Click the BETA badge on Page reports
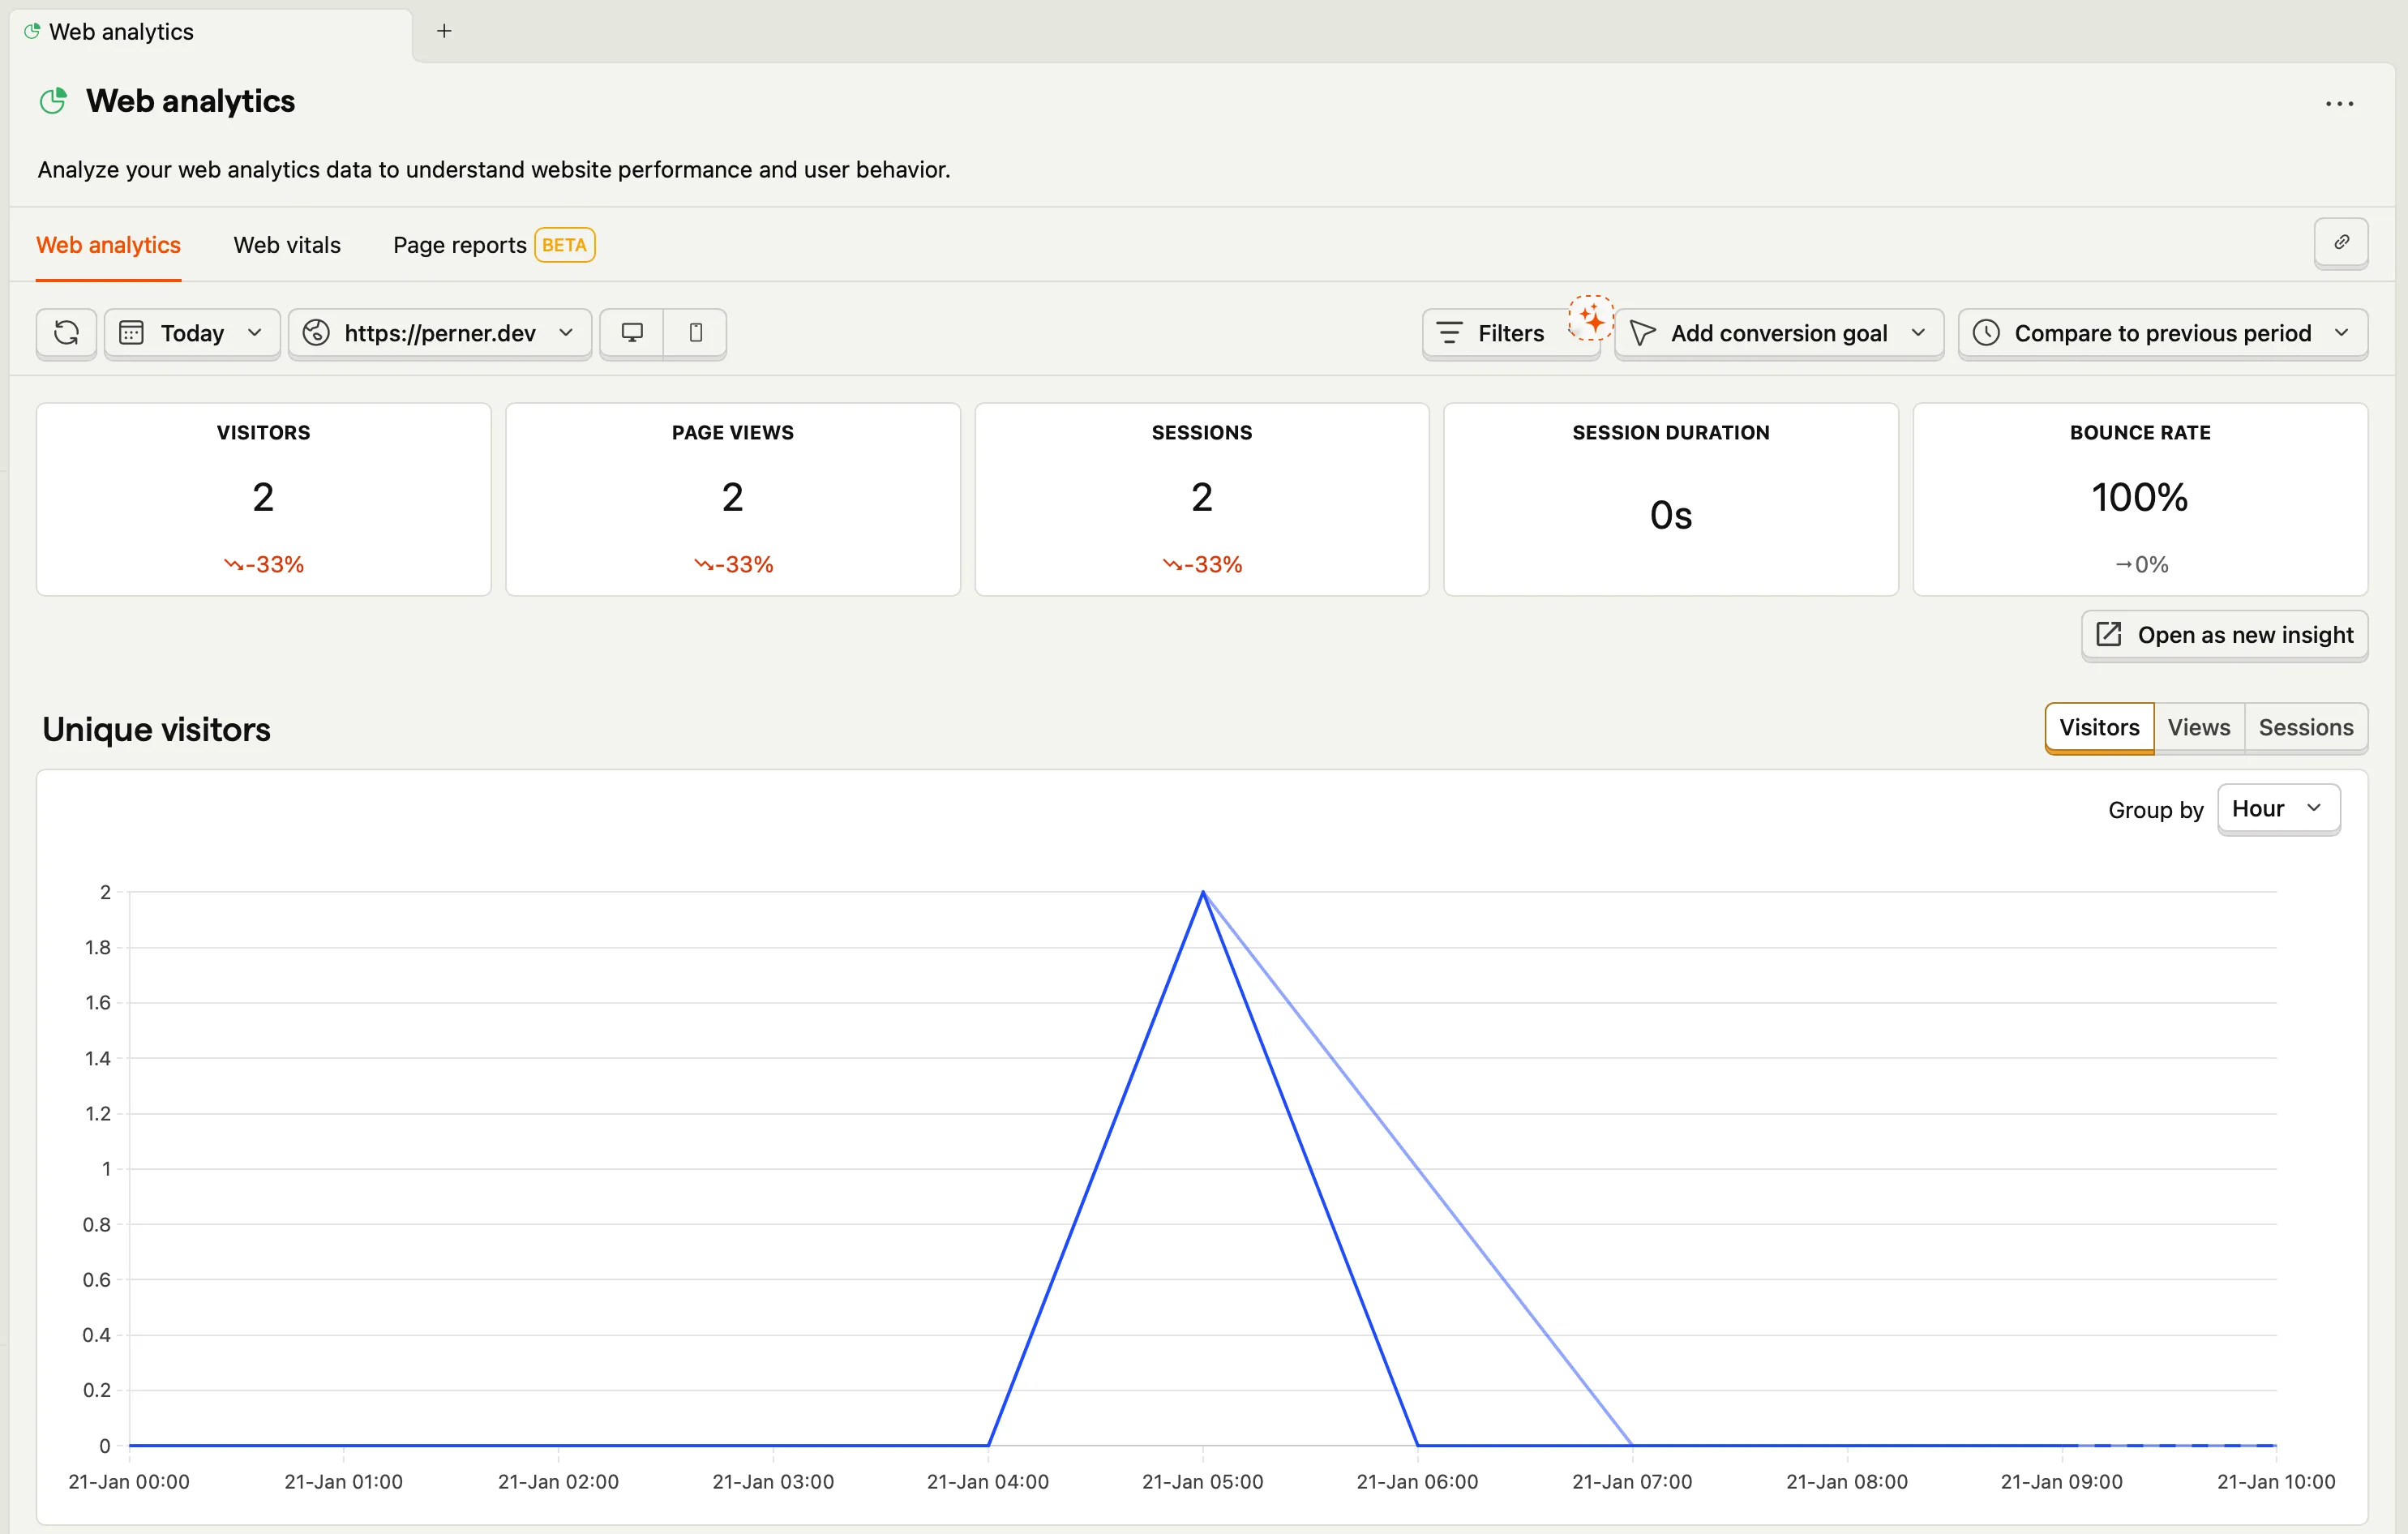This screenshot has width=2408, height=1534. coord(565,245)
